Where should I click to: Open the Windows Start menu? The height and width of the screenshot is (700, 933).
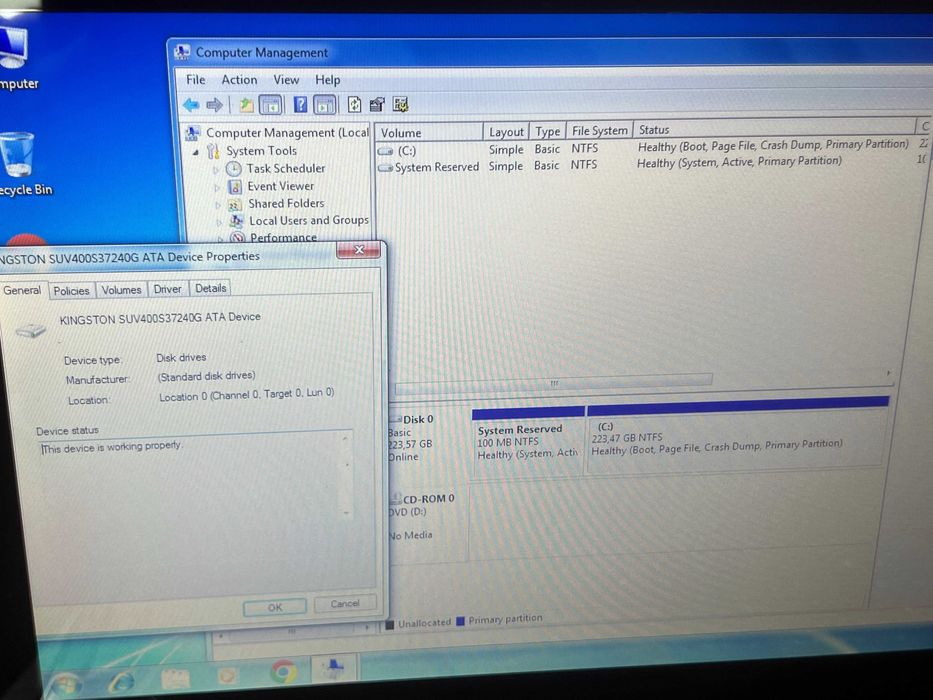click(x=65, y=684)
